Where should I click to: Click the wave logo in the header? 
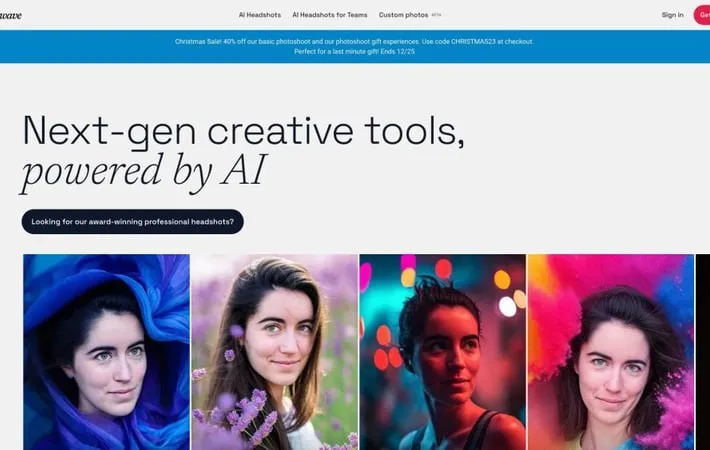[x=10, y=15]
